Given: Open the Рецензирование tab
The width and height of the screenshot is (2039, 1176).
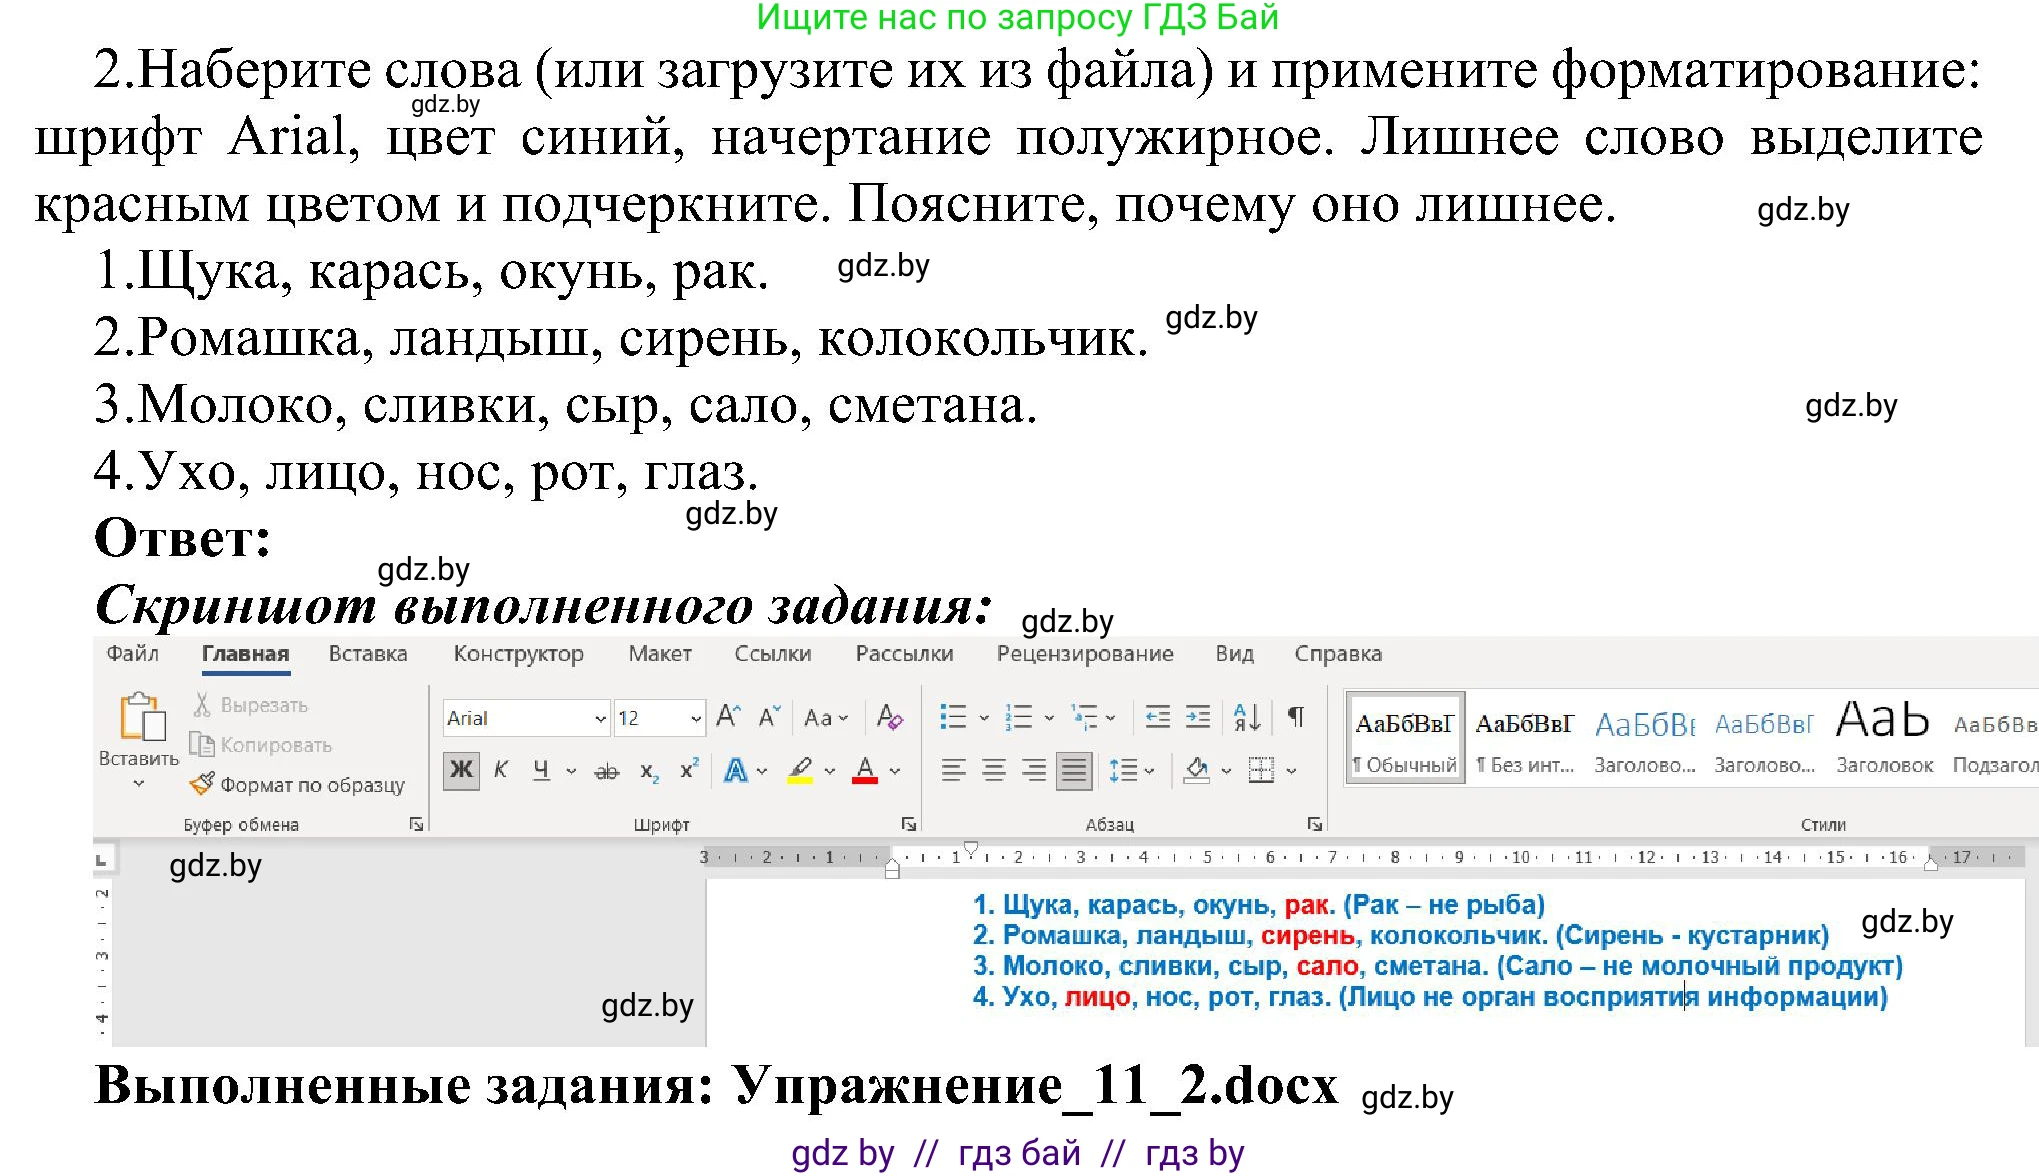Looking at the screenshot, I should pyautogui.click(x=1085, y=653).
